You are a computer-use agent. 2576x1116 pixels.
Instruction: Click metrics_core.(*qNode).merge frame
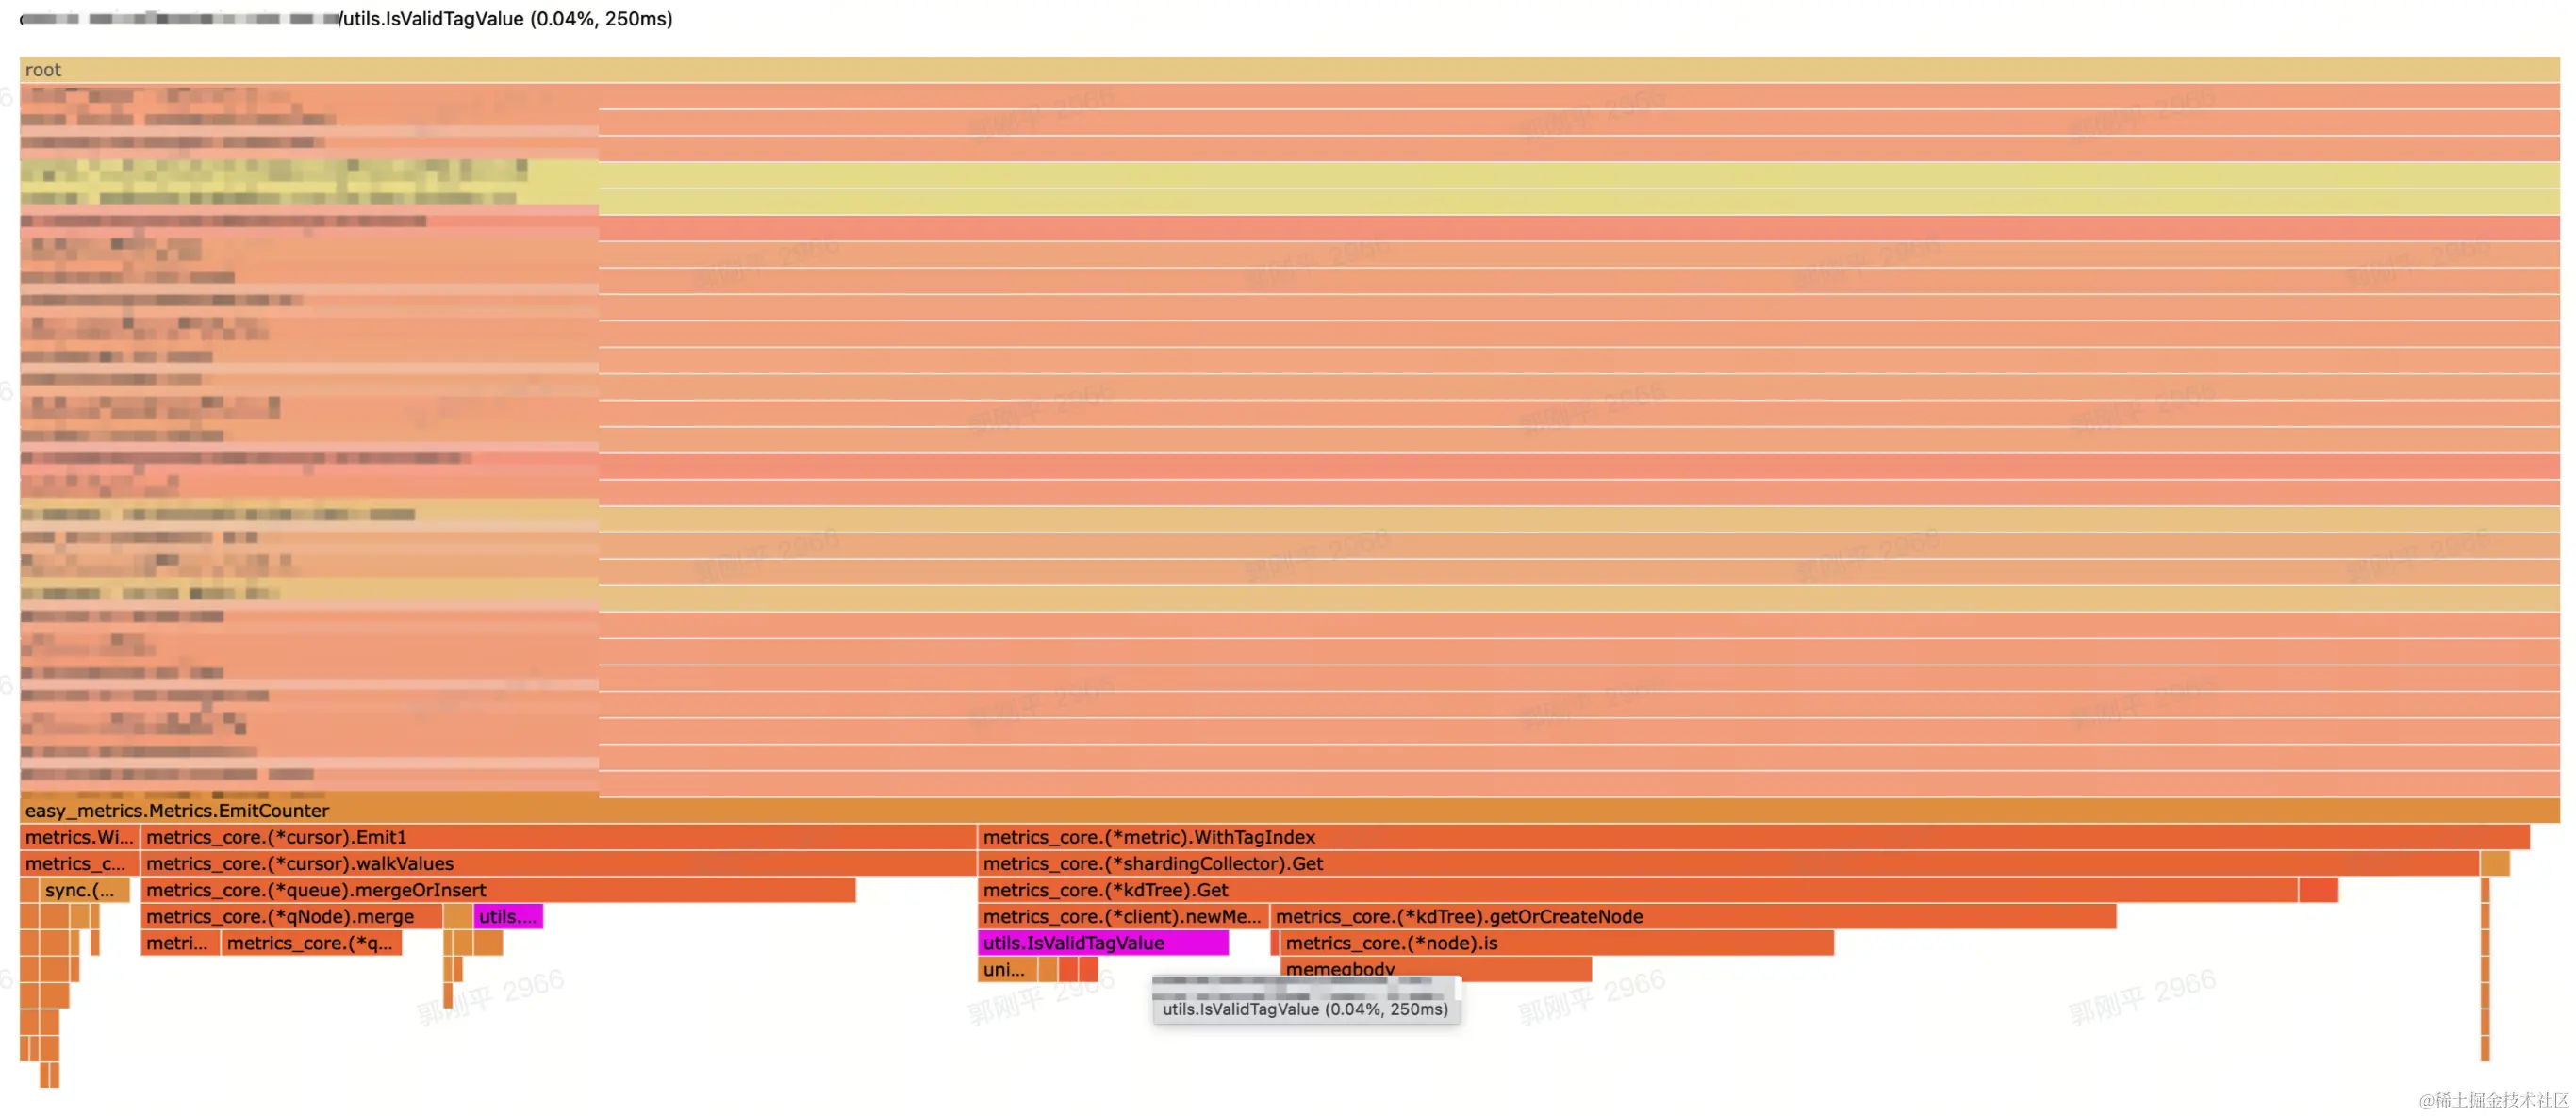[x=291, y=917]
